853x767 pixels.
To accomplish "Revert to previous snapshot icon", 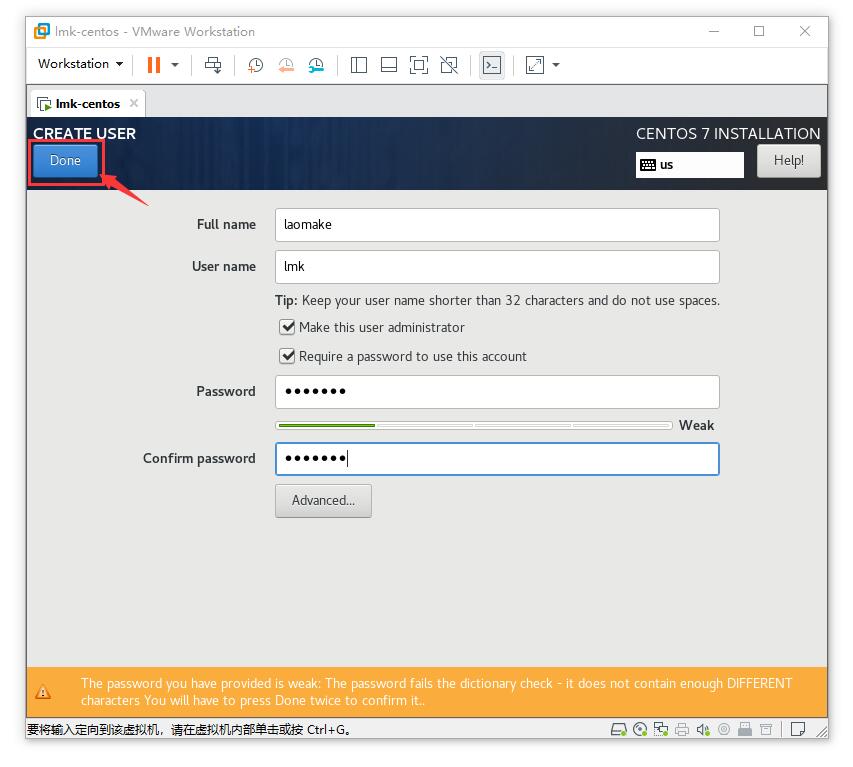I will (x=286, y=65).
